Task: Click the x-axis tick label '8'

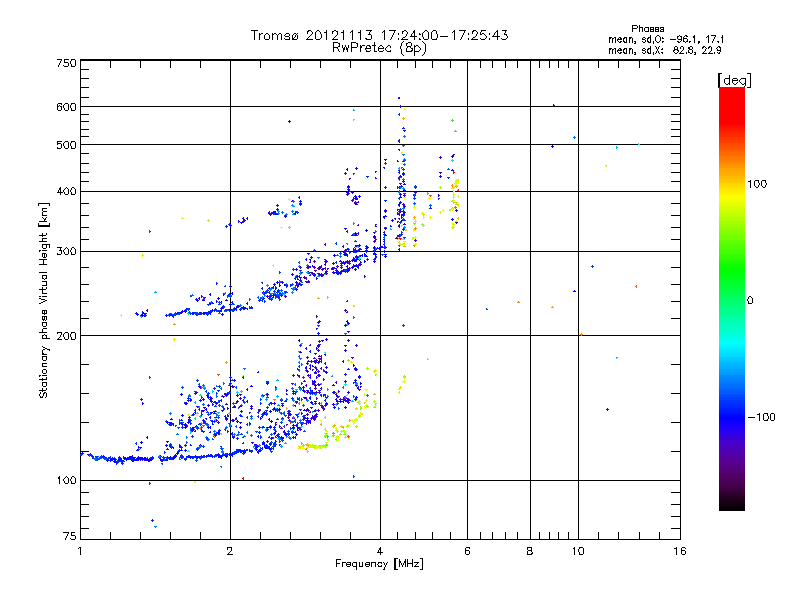Action: (530, 551)
